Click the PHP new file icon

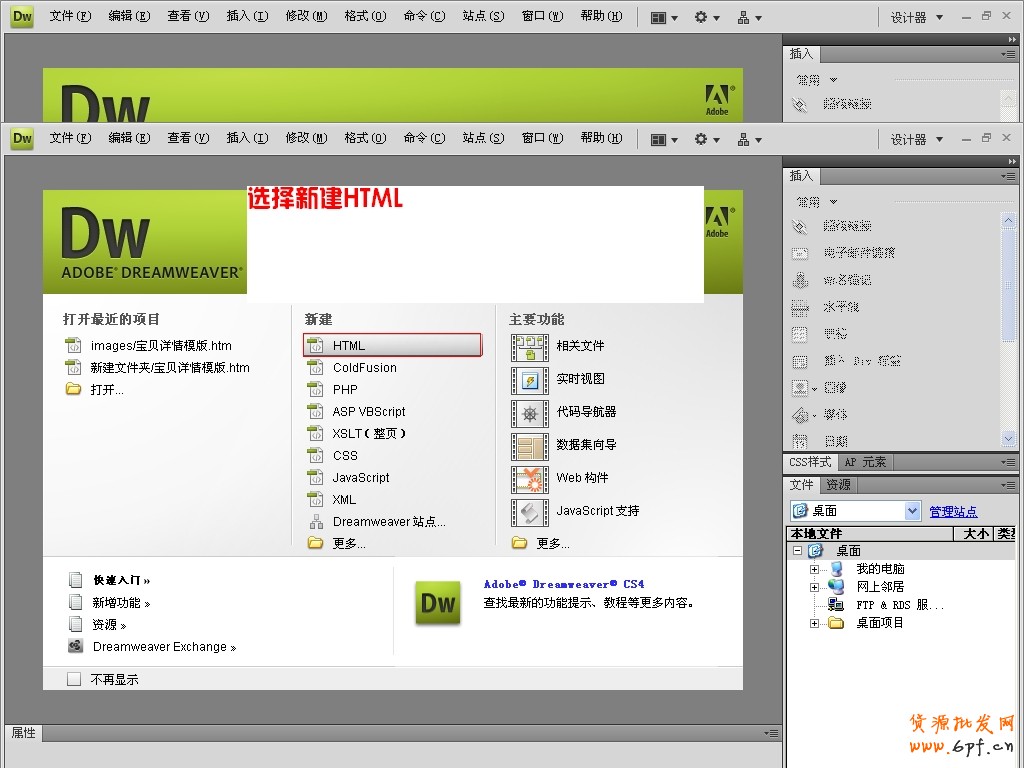coord(315,390)
